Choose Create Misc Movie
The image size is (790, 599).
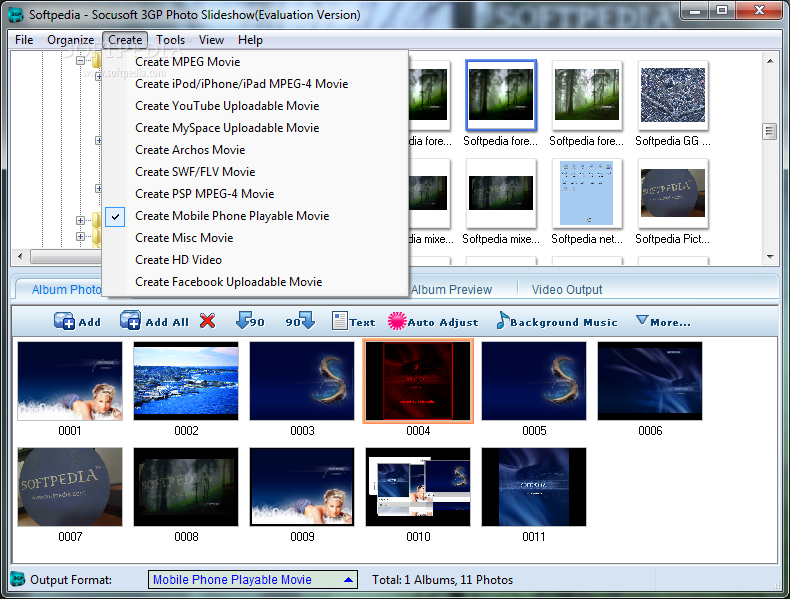click(x=255, y=238)
